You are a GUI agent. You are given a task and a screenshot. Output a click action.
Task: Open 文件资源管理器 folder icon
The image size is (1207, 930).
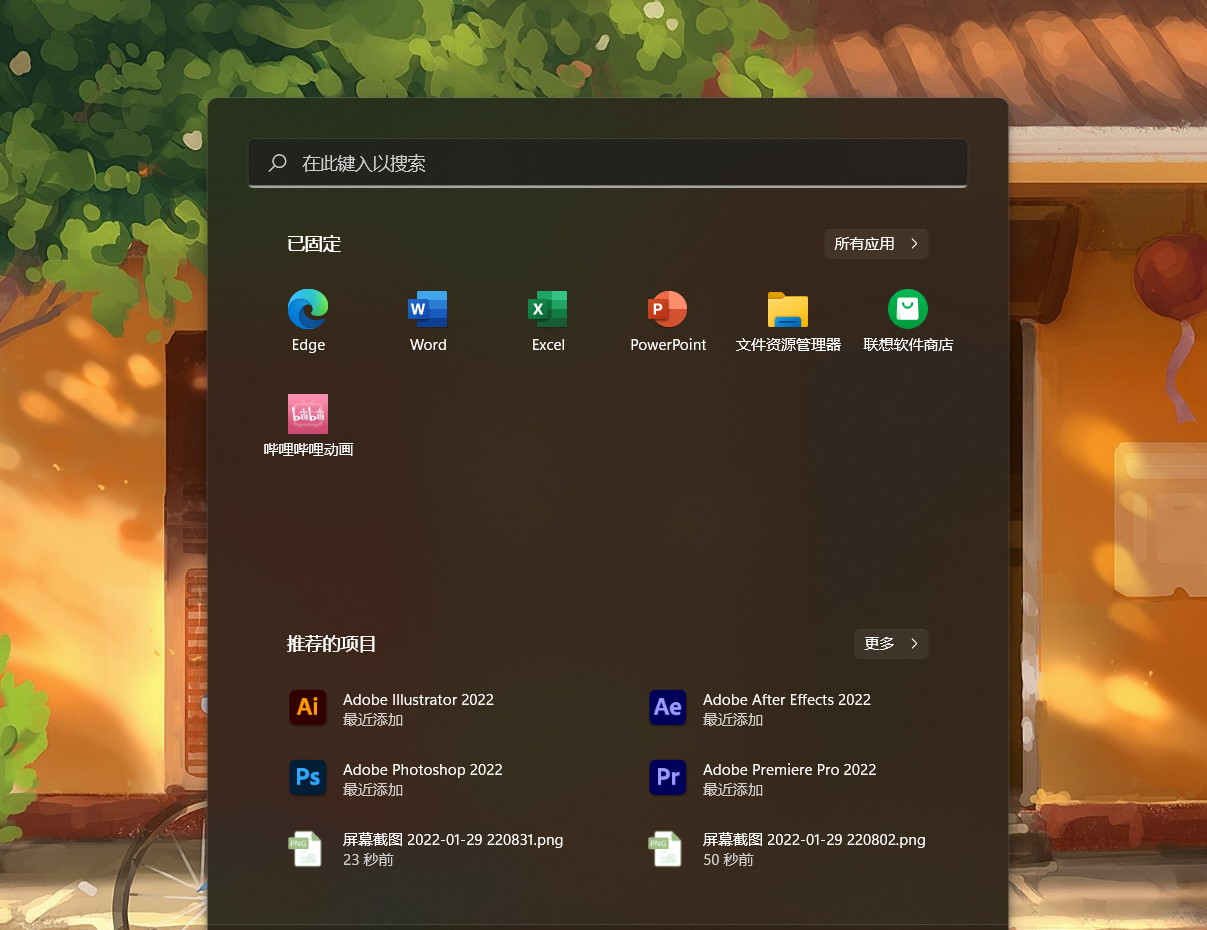[x=788, y=310]
